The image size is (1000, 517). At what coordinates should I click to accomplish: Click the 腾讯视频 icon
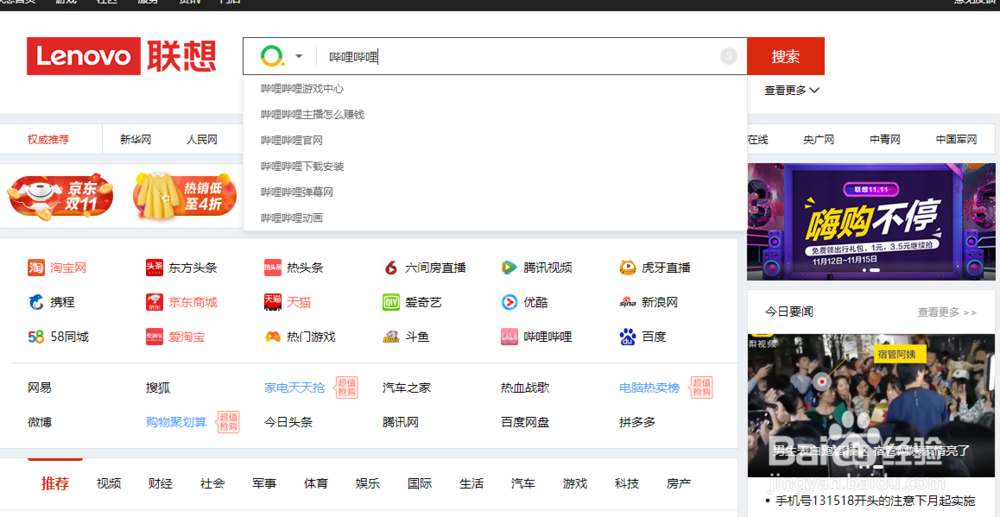(509, 268)
